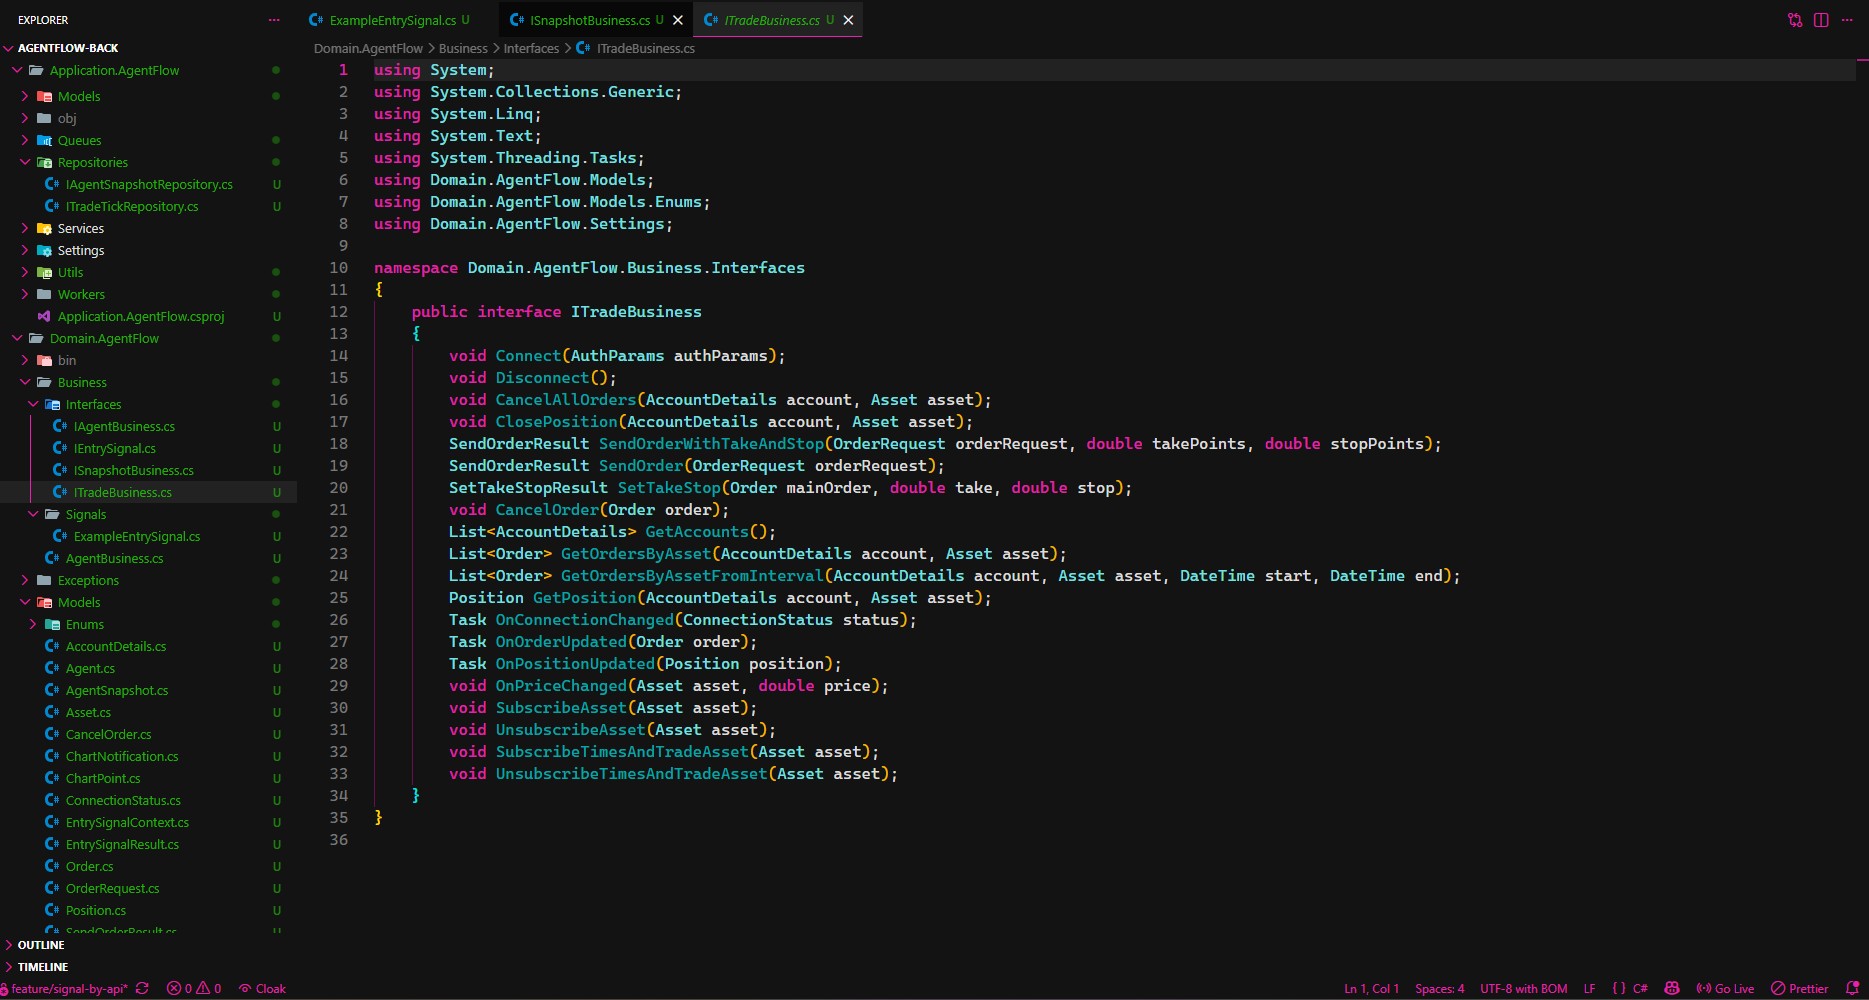The width and height of the screenshot is (1869, 1000).
Task: Open notifications bell in status bar
Action: point(1852,988)
